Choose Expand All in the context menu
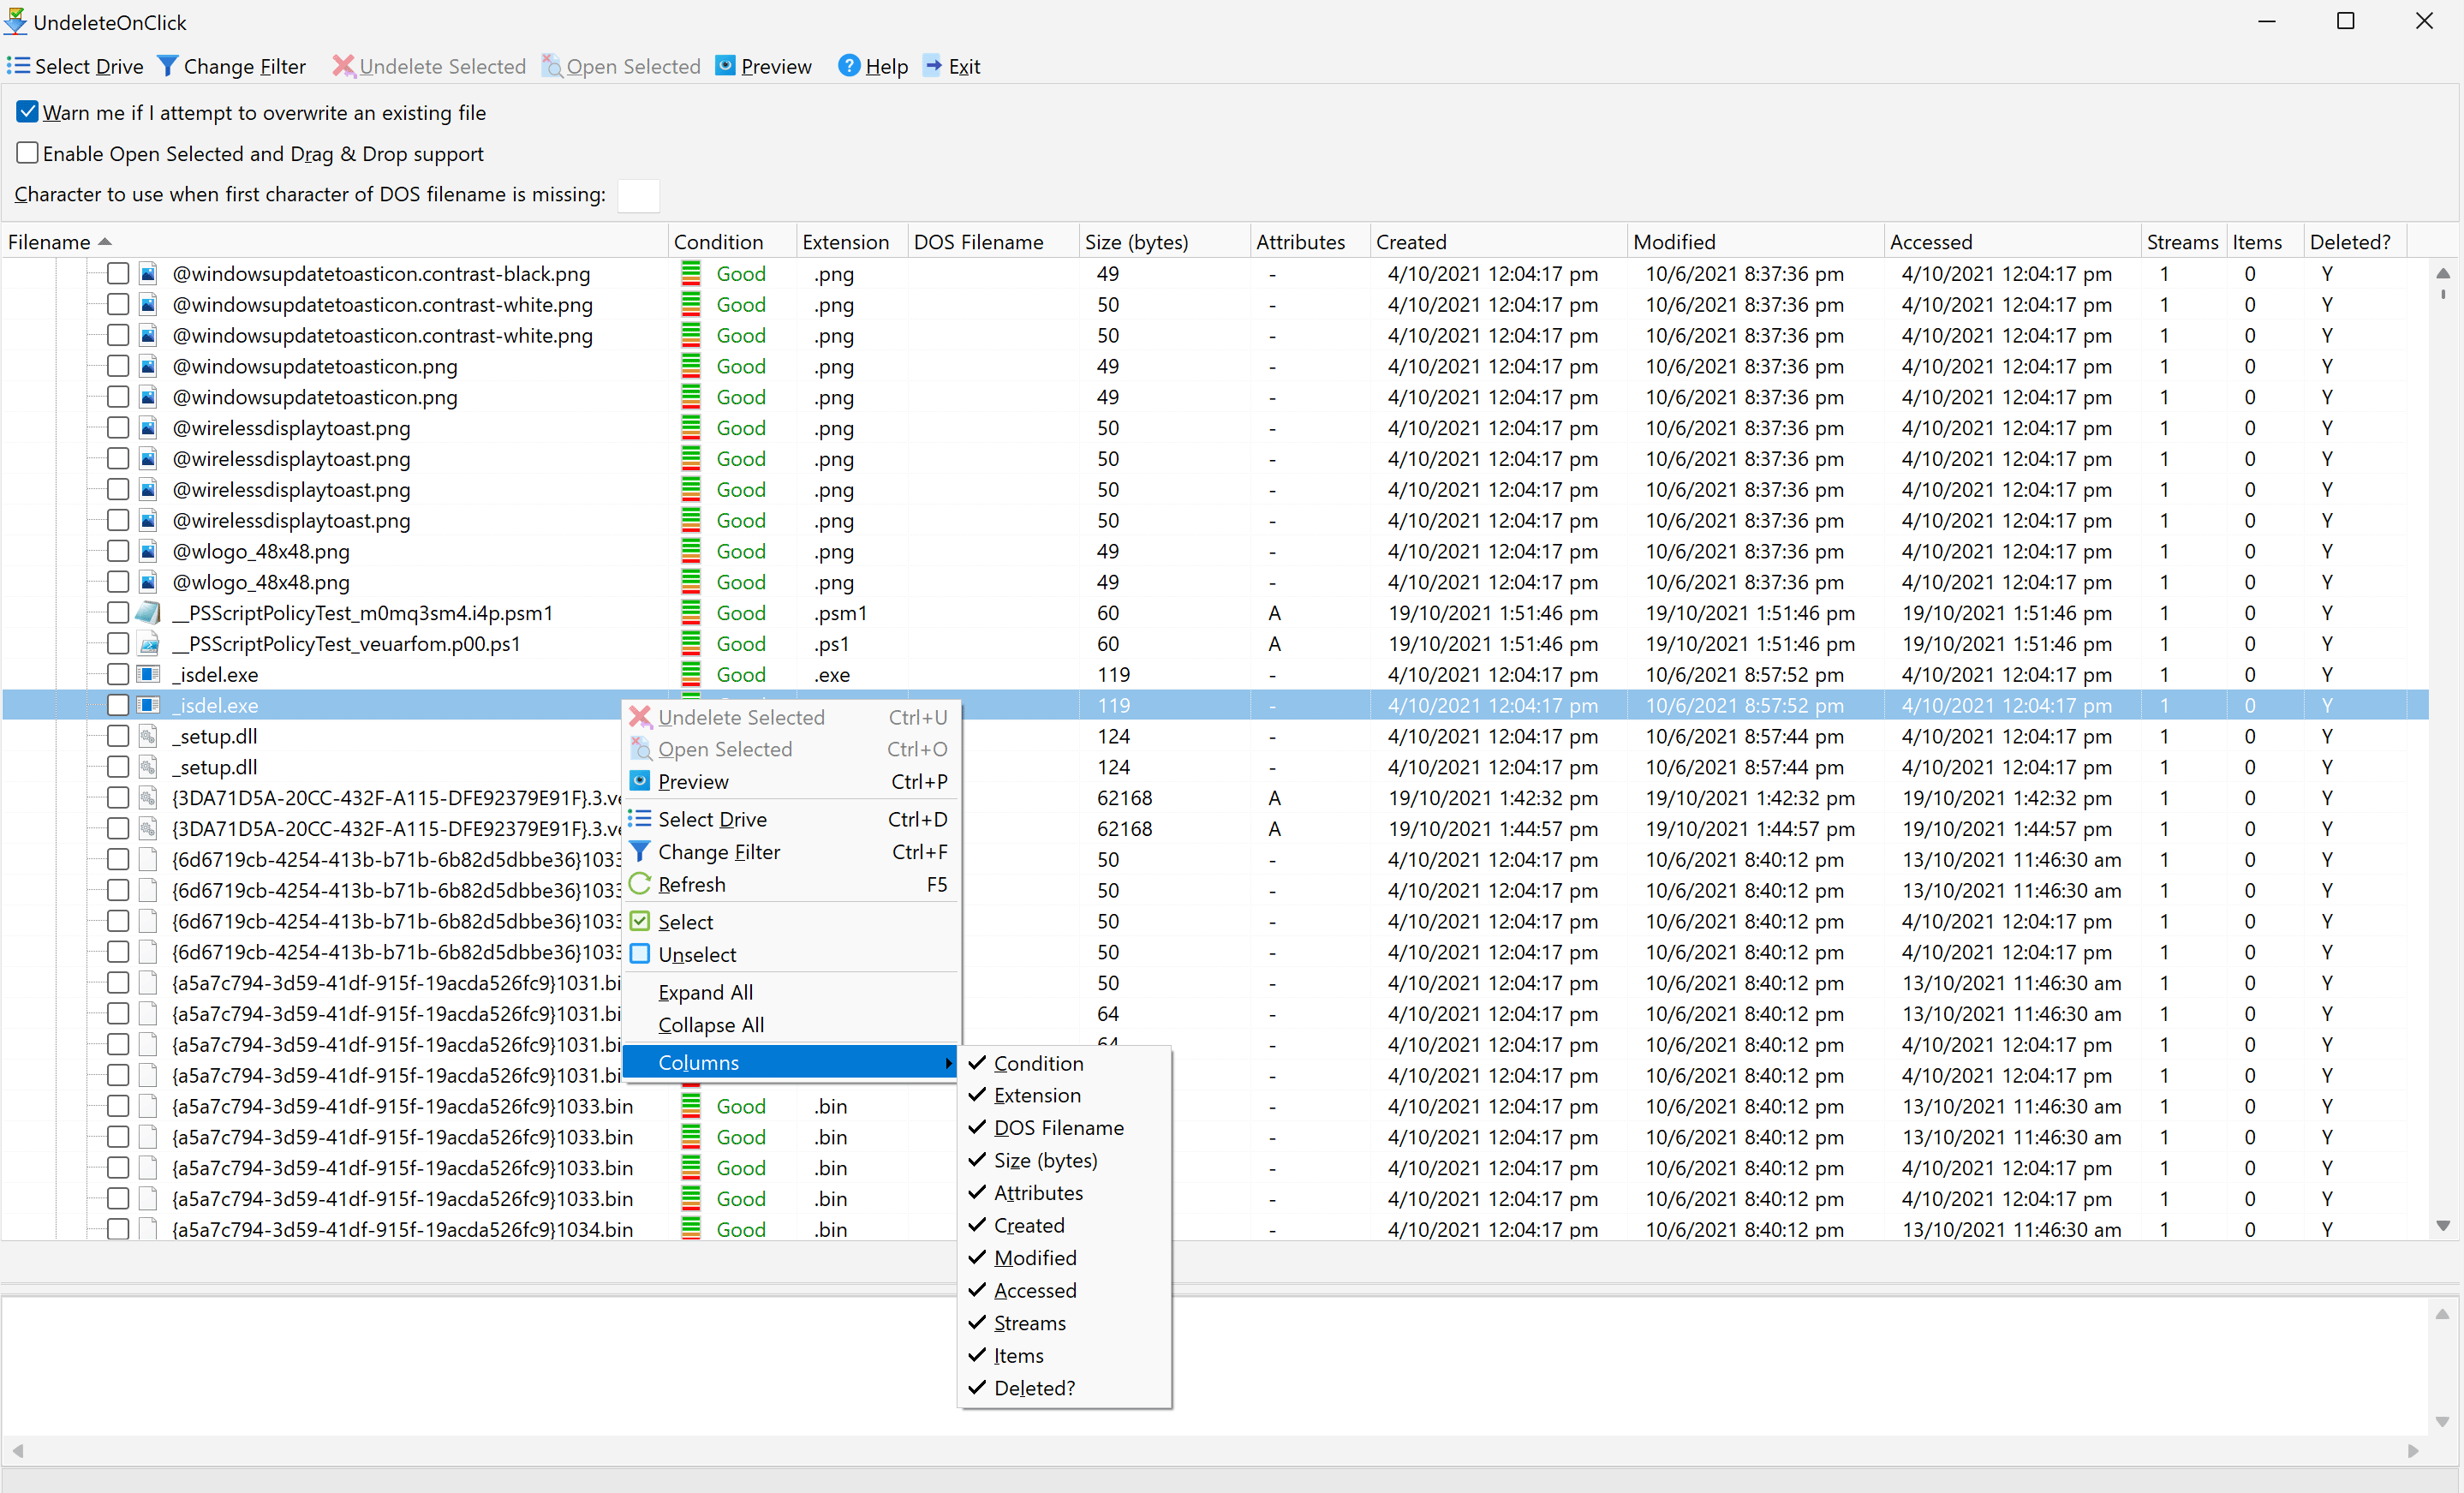 pyautogui.click(x=705, y=992)
